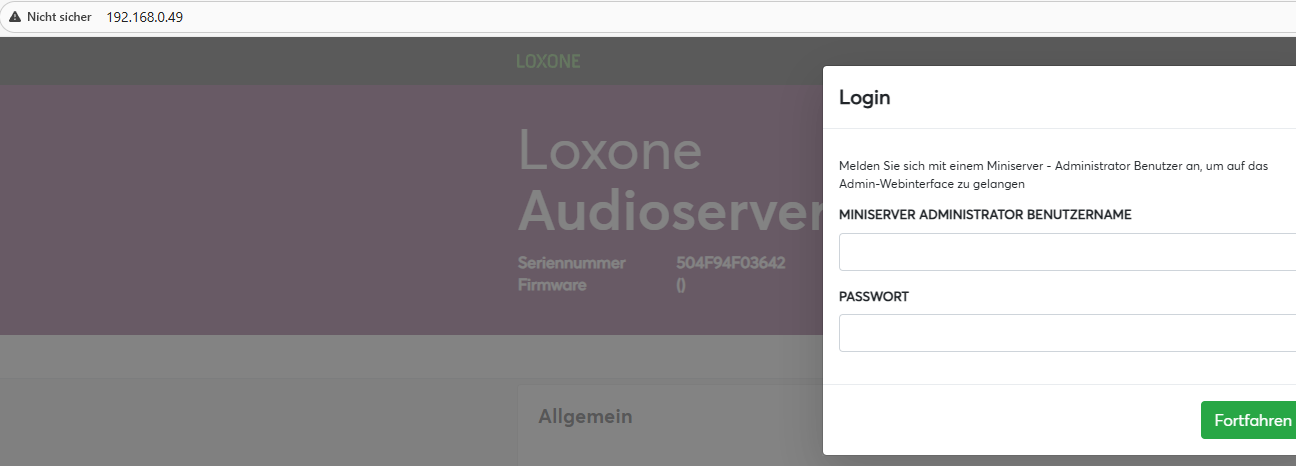Click the Seriennummer label
The image size is (1296, 466).
pyautogui.click(x=572, y=263)
